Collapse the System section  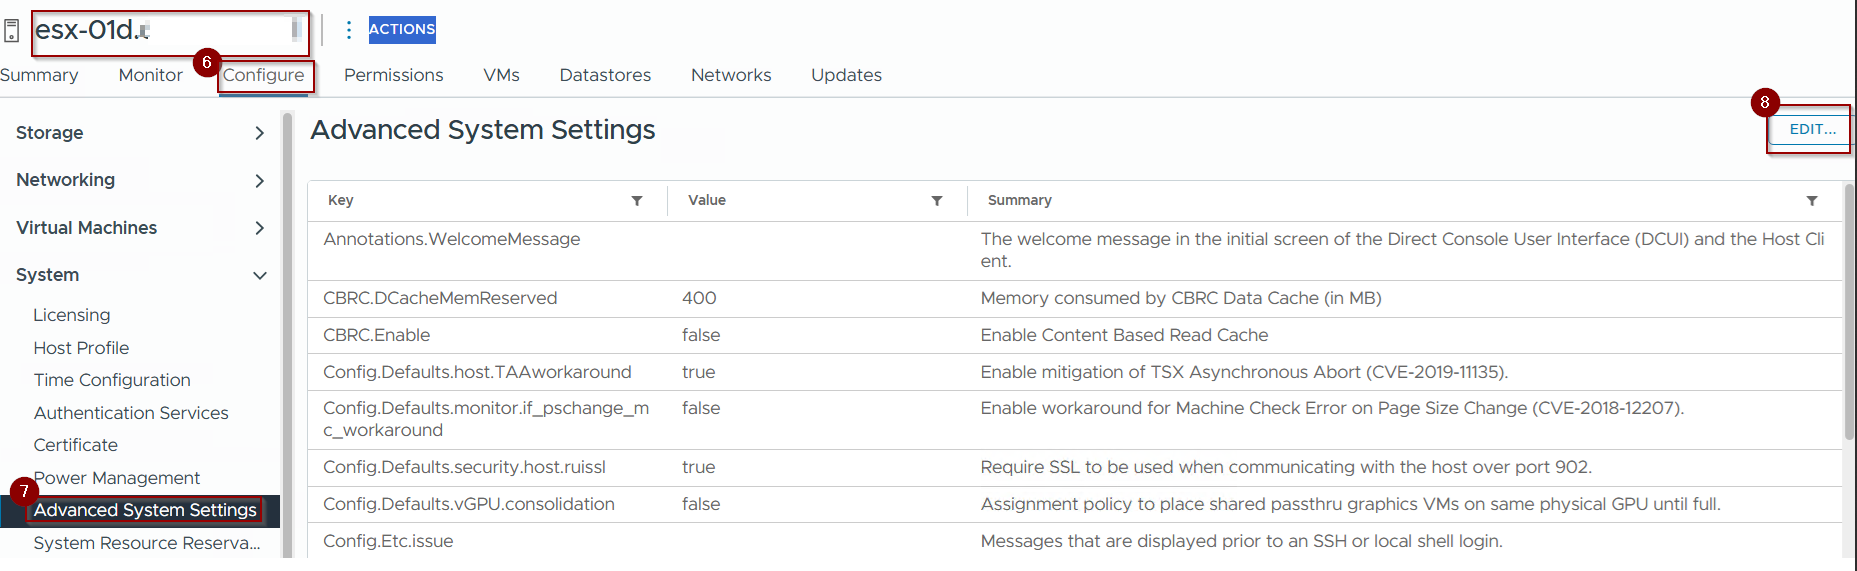pyautogui.click(x=259, y=276)
